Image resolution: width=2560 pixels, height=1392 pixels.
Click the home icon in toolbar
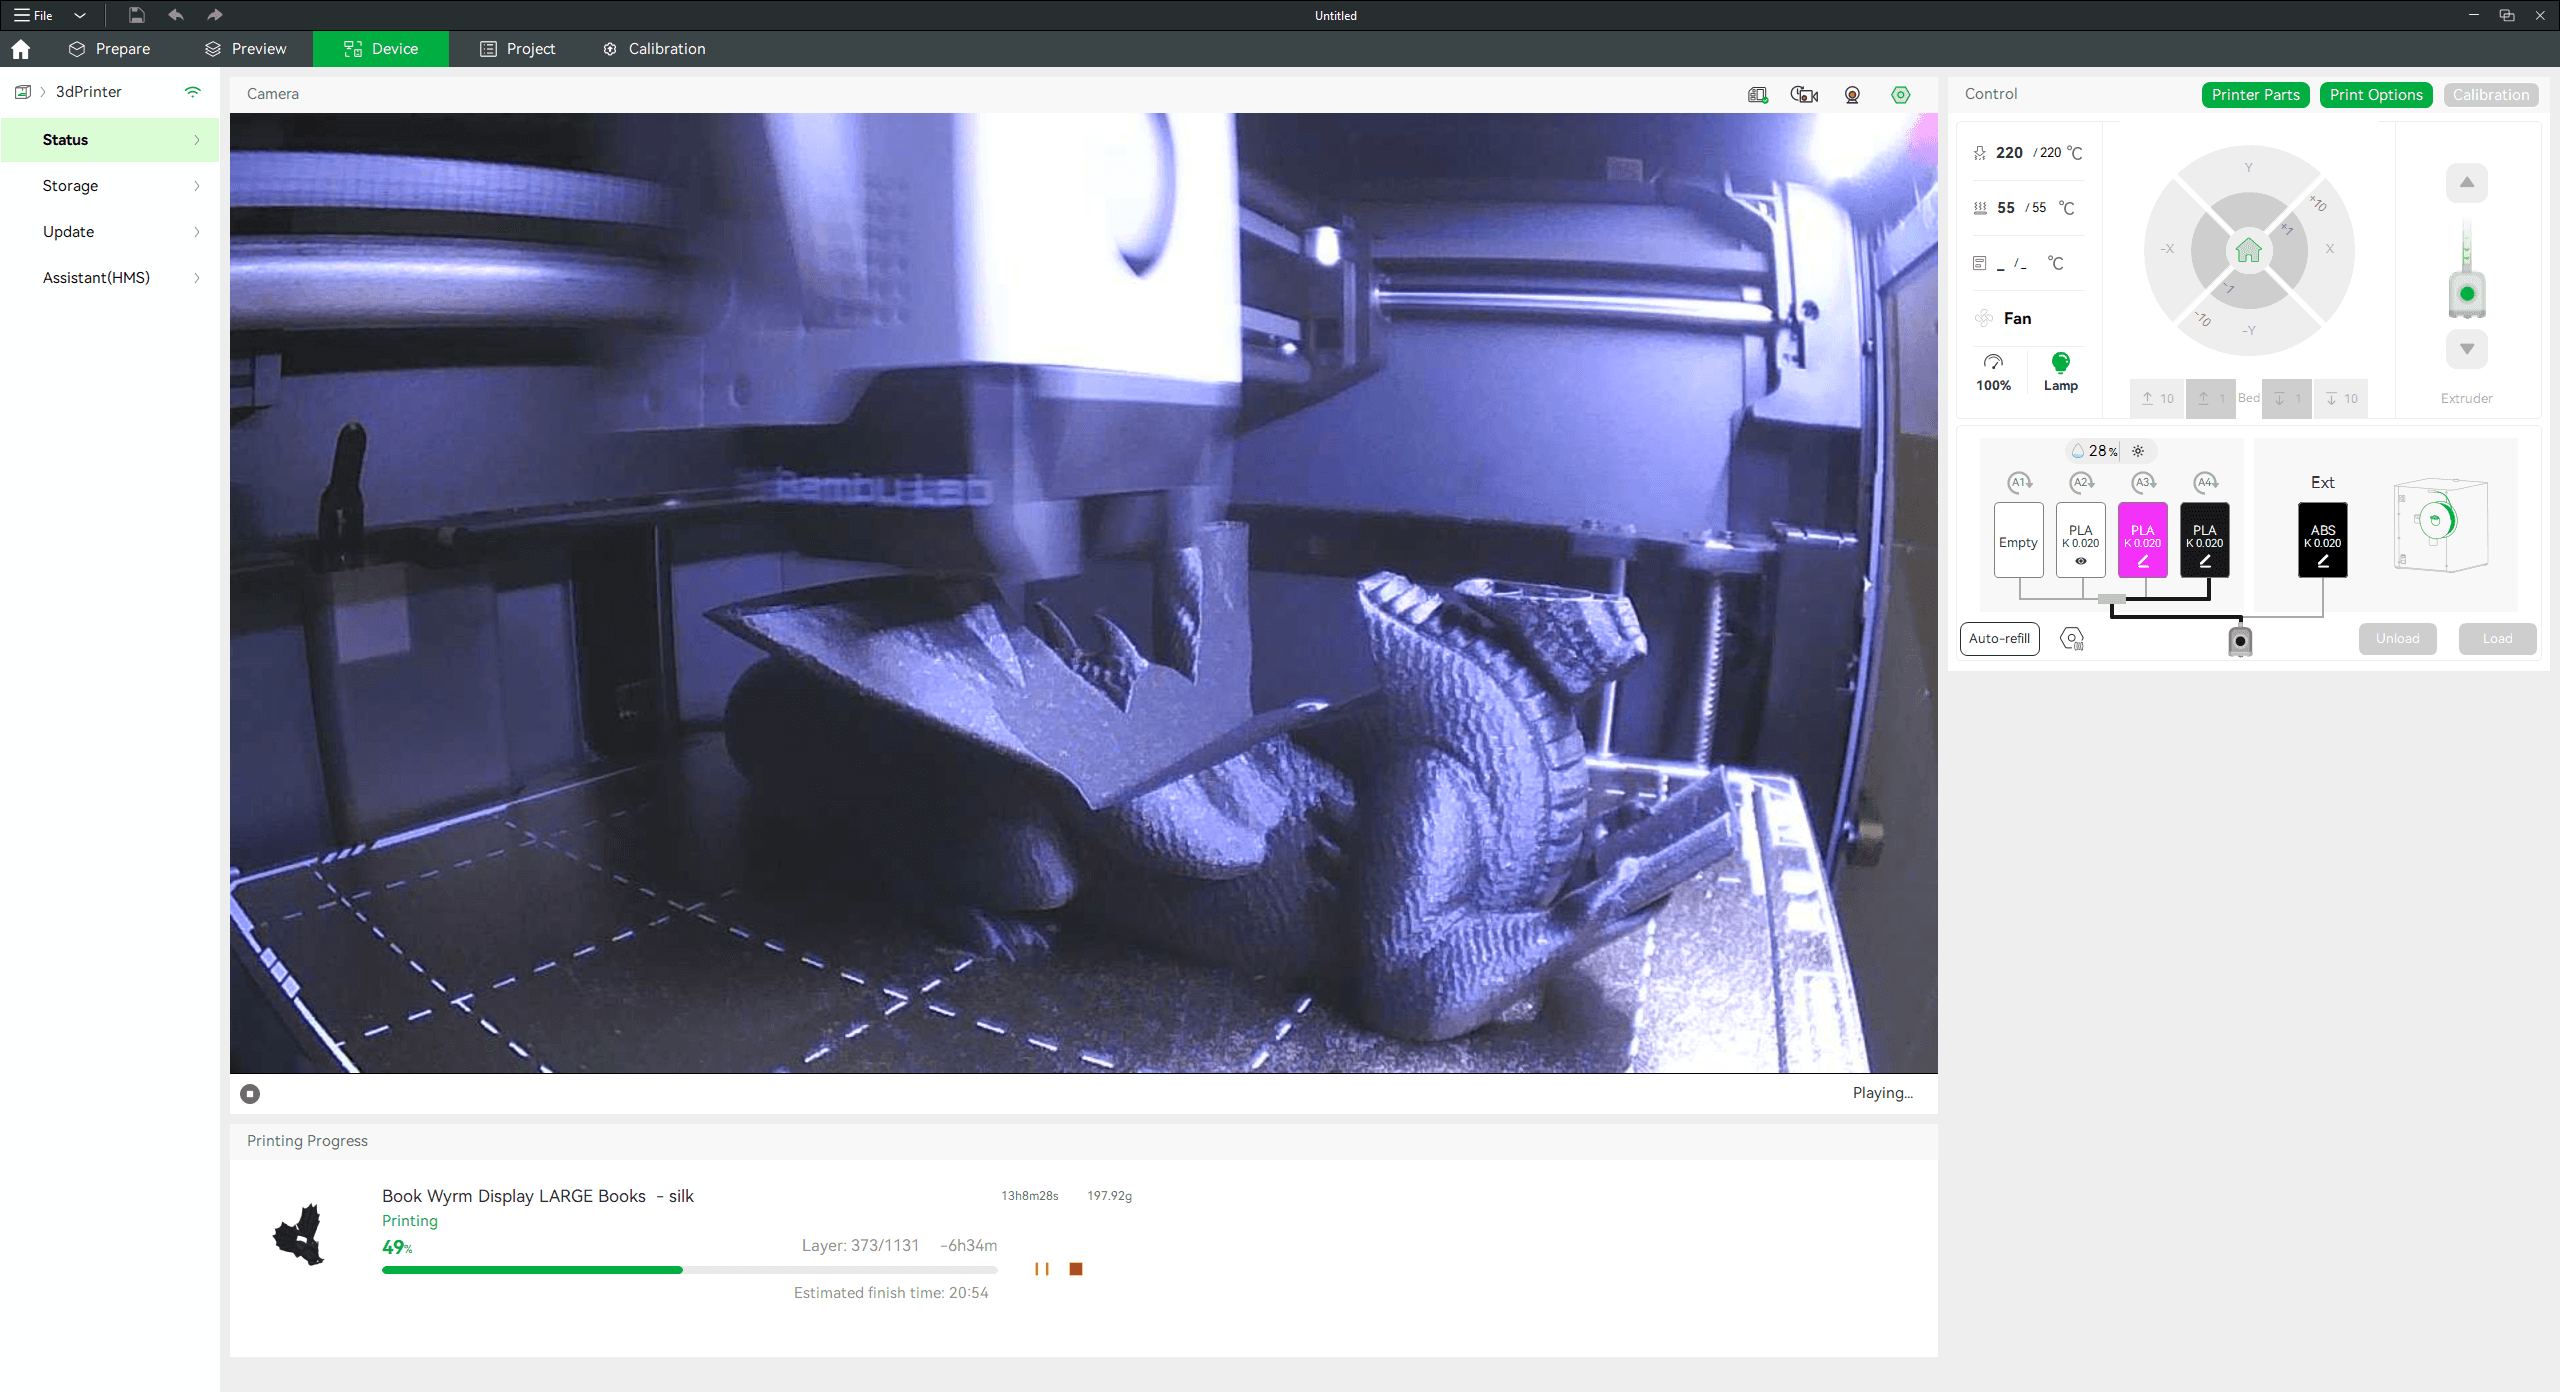(x=21, y=49)
